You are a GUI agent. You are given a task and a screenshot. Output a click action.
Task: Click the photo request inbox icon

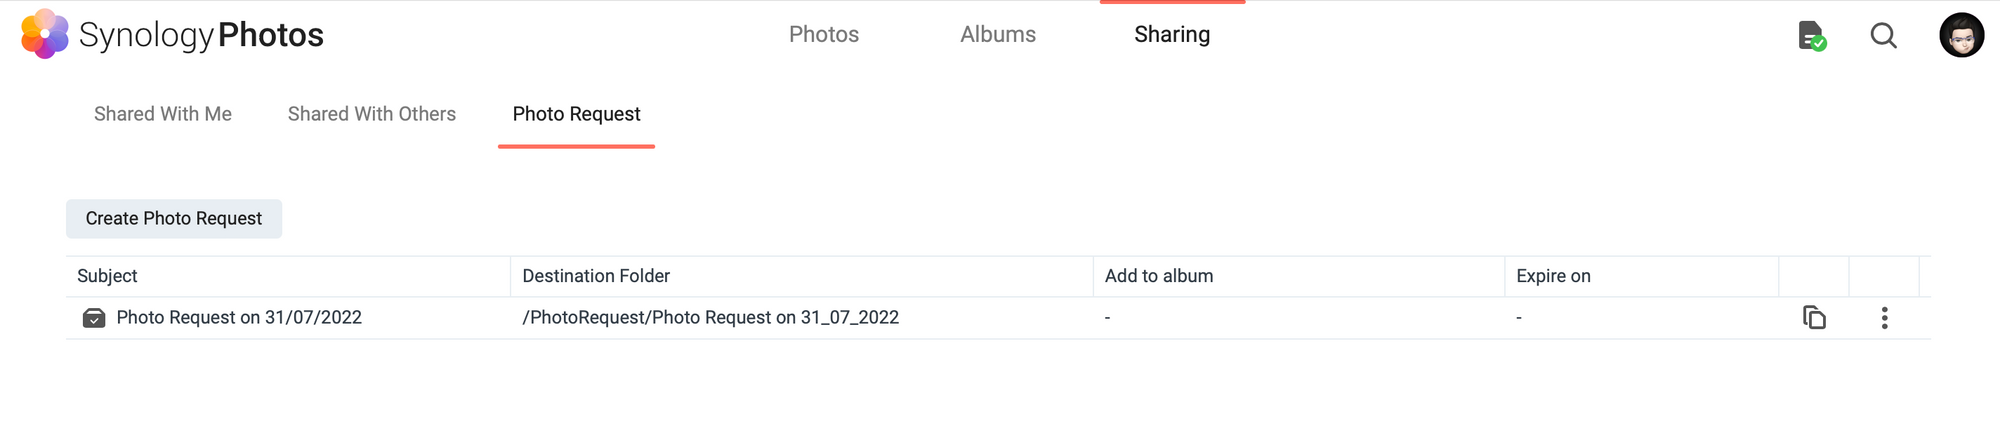pos(94,318)
